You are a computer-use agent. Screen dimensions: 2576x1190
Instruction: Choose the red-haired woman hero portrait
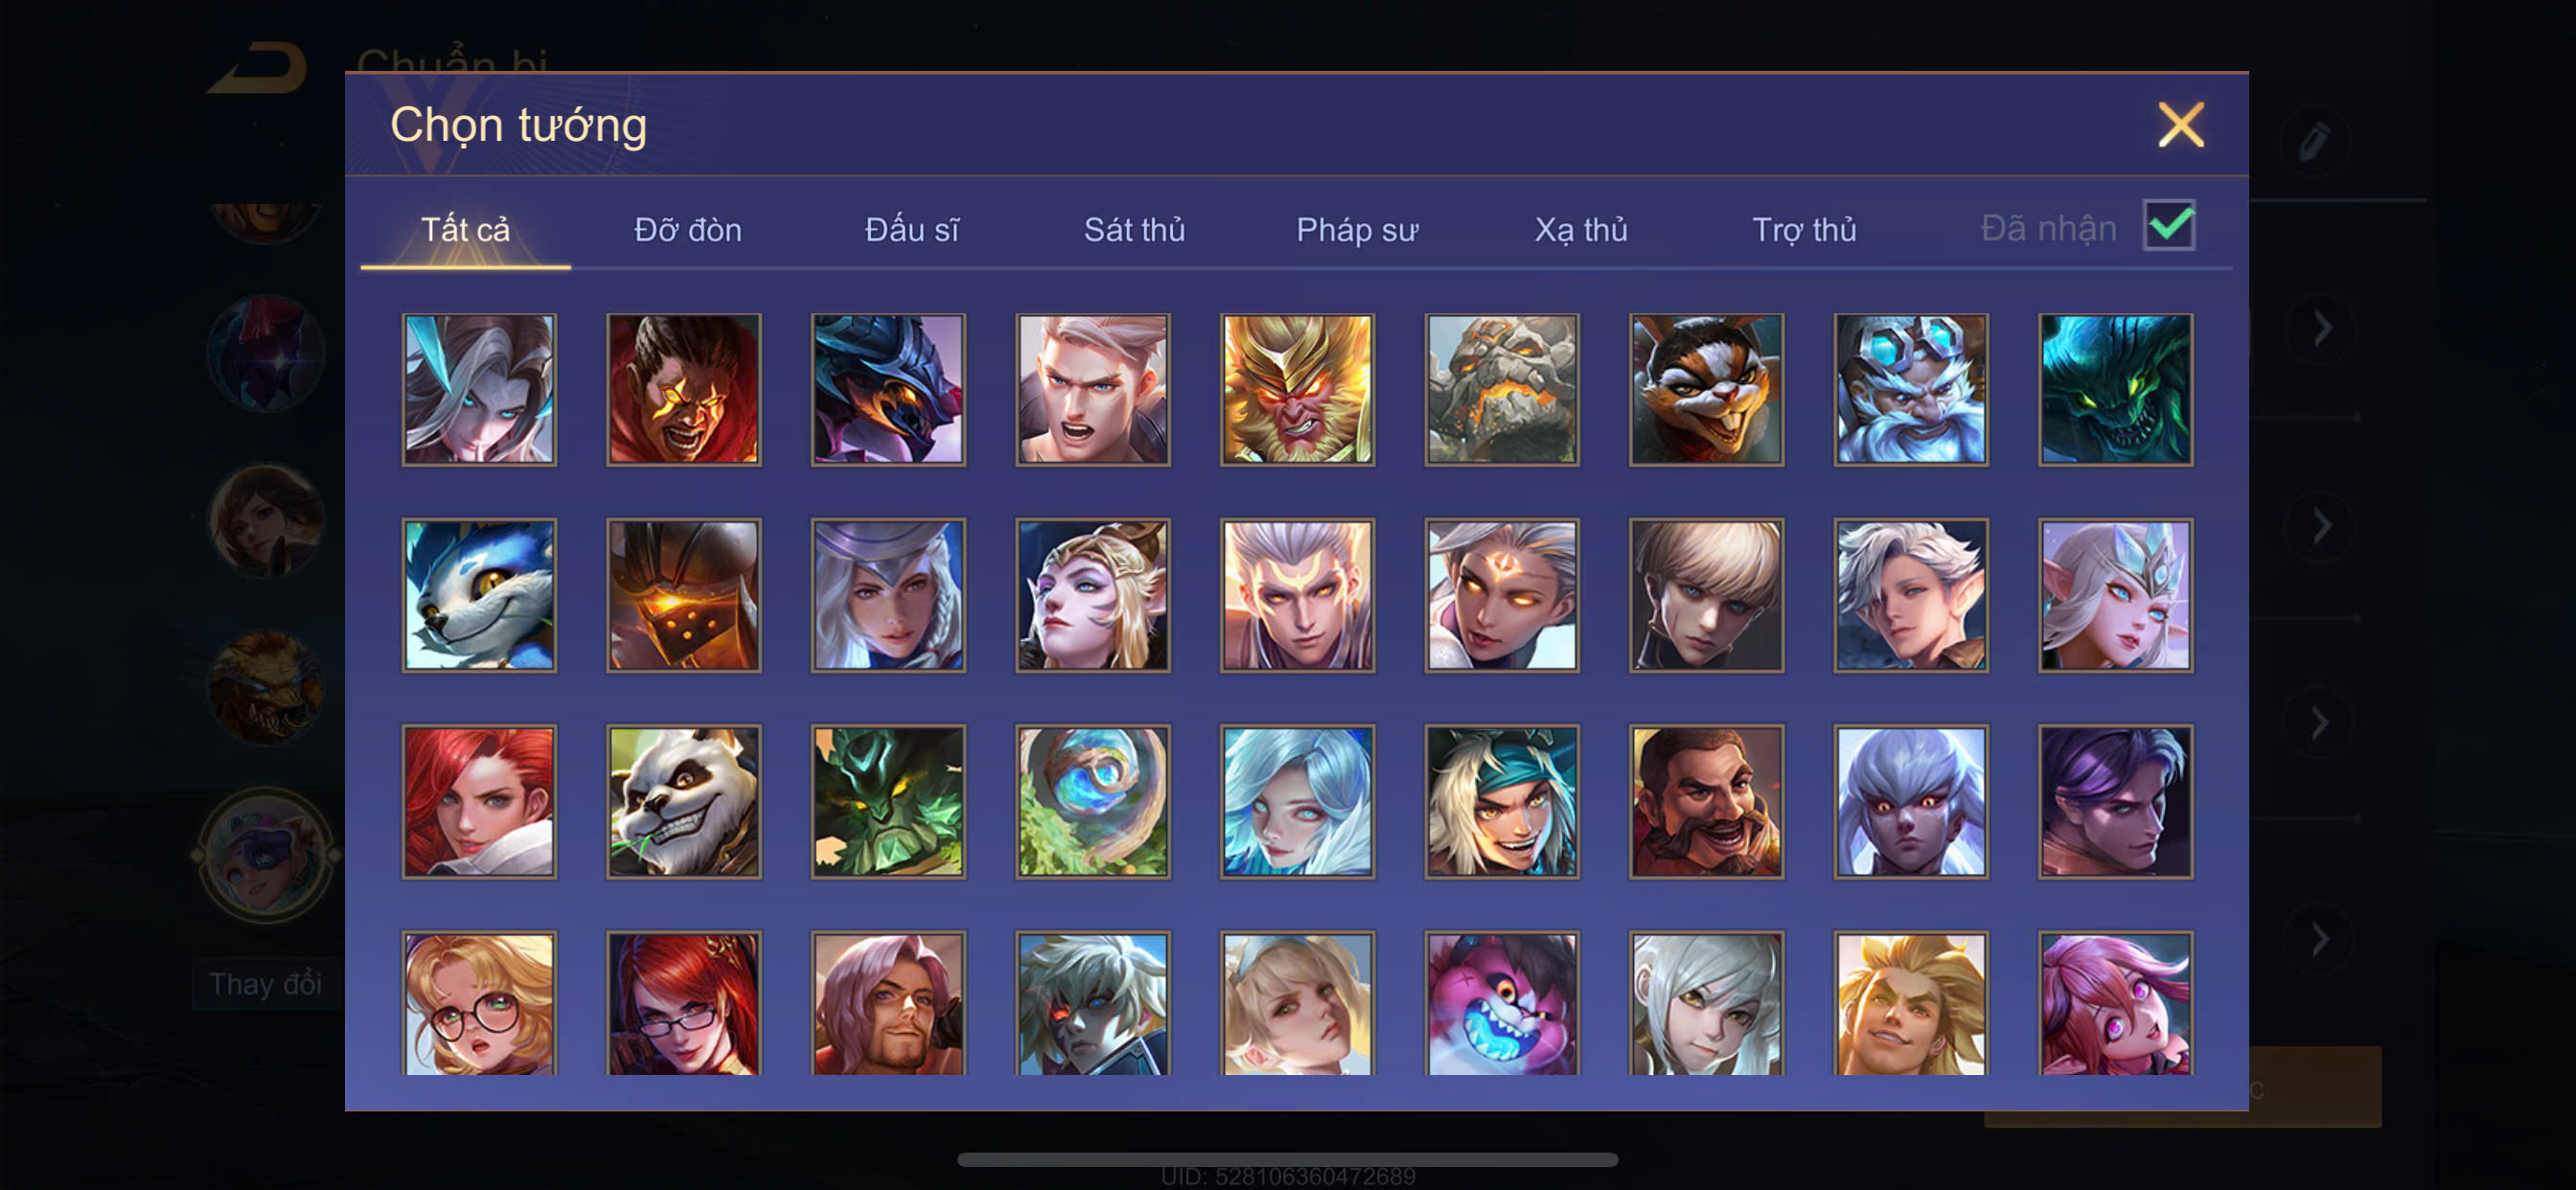(480, 801)
